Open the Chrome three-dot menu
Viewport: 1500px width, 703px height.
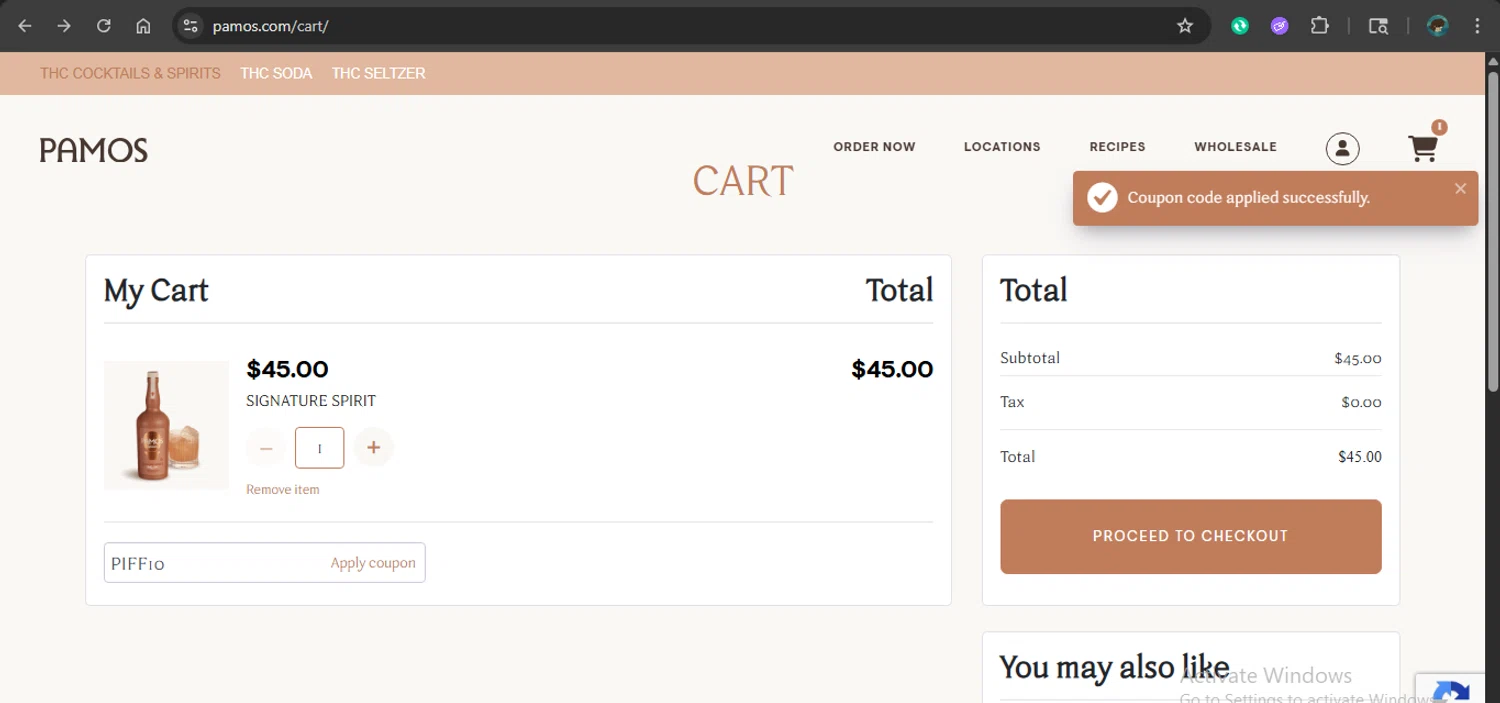coord(1477,26)
